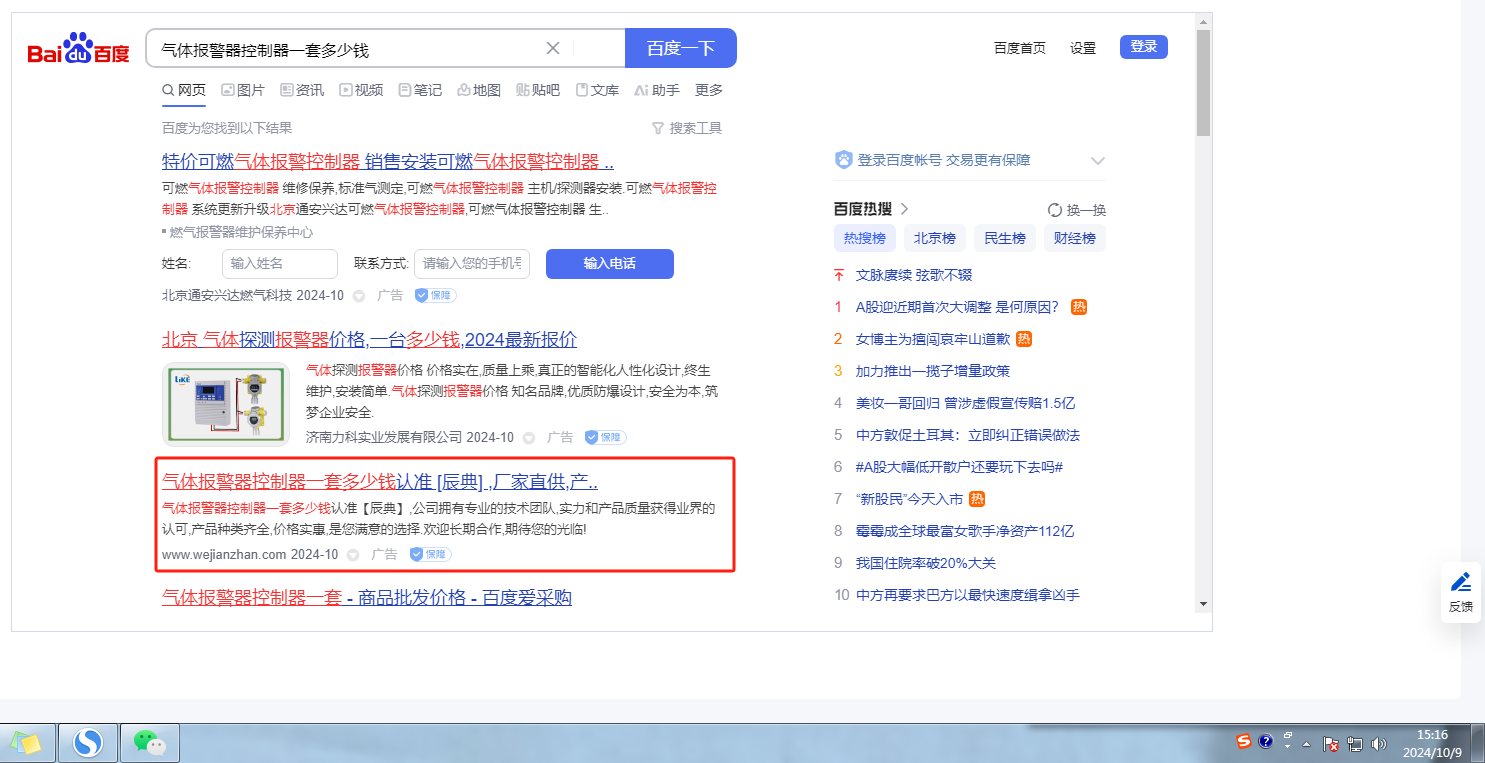Switch to the 财经榜 hot list tab

pyautogui.click(x=1074, y=238)
